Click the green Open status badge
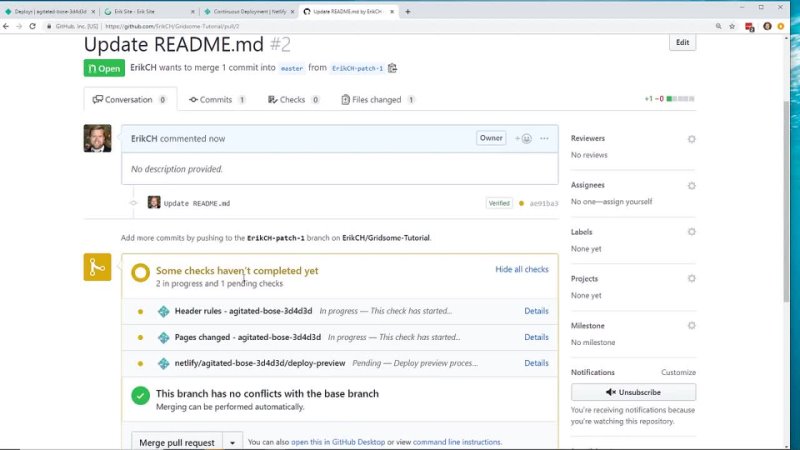This screenshot has height=450, width=800. click(x=104, y=68)
